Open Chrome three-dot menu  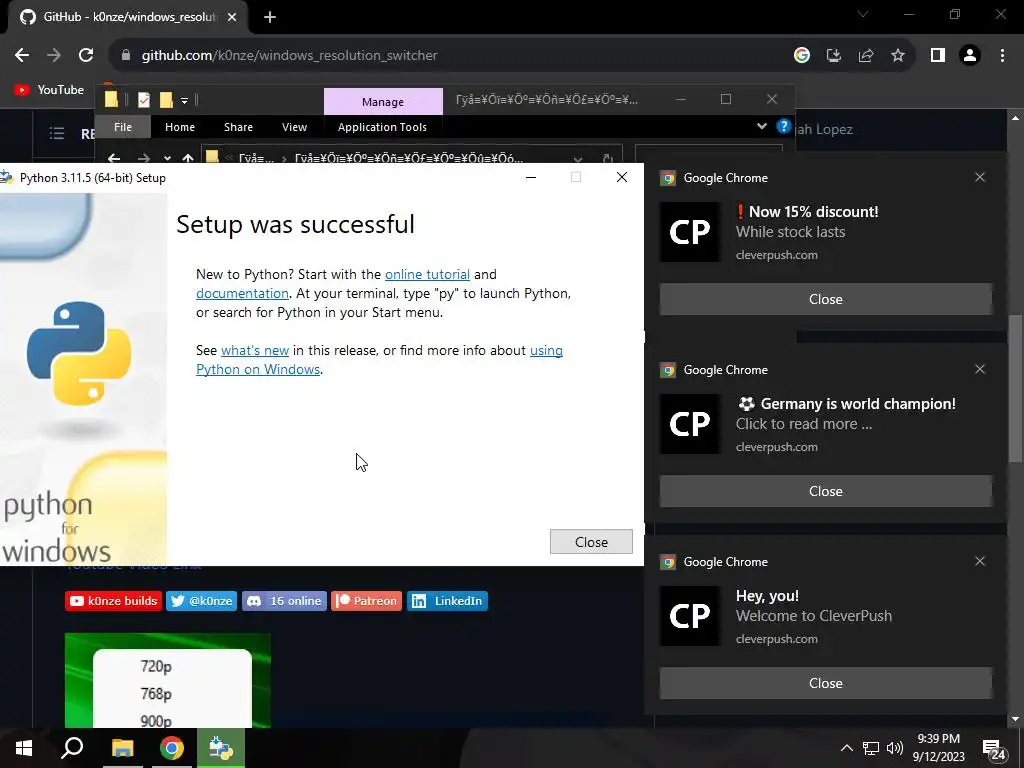pyautogui.click(x=1002, y=56)
